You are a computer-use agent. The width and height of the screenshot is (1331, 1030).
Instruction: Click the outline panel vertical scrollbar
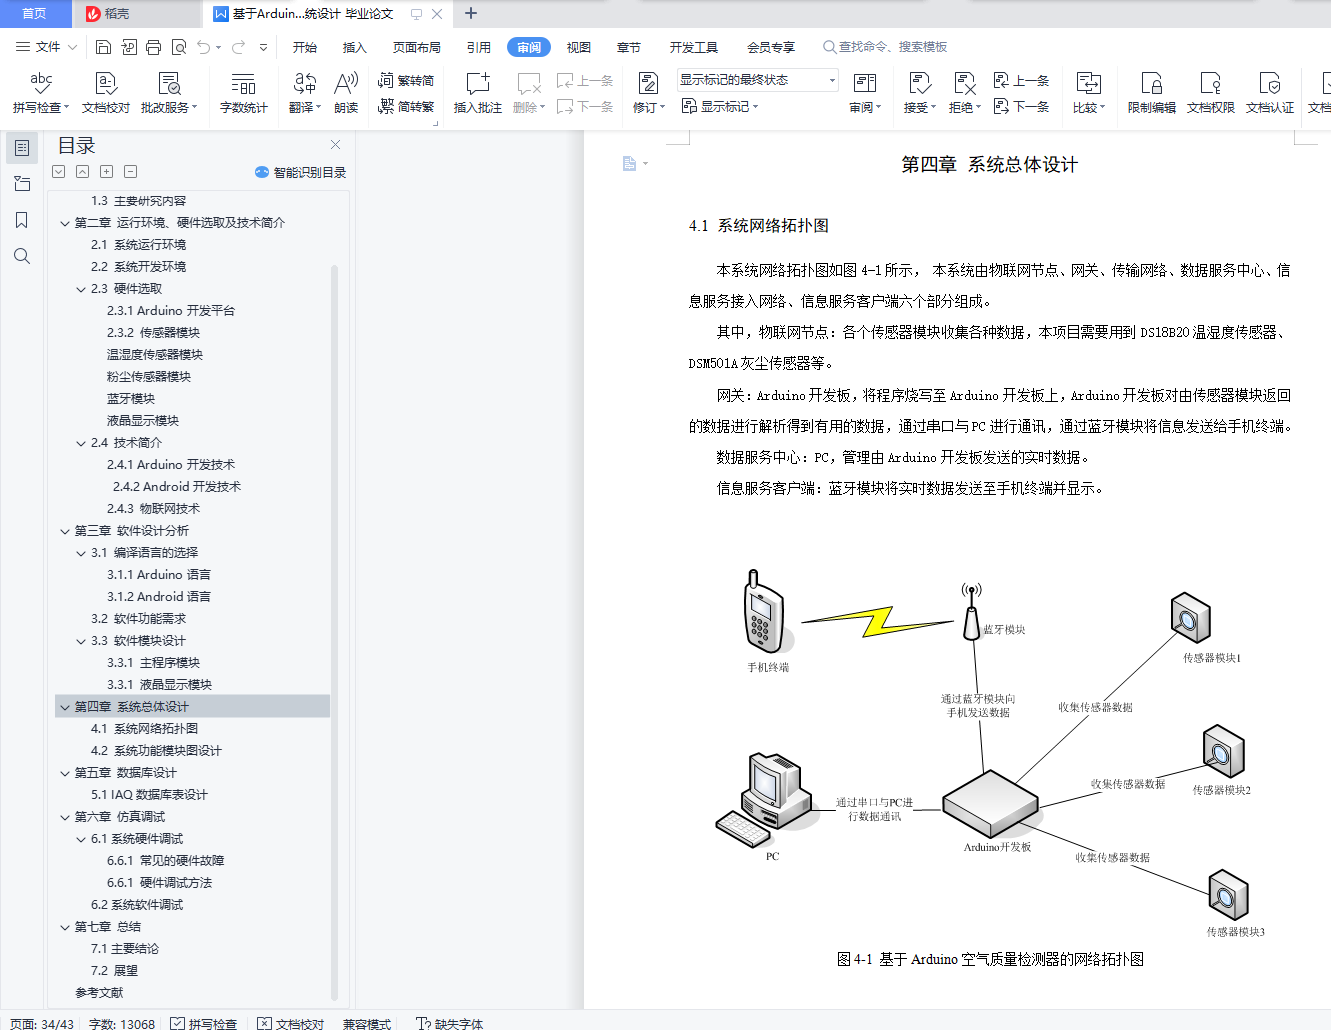pos(334,630)
